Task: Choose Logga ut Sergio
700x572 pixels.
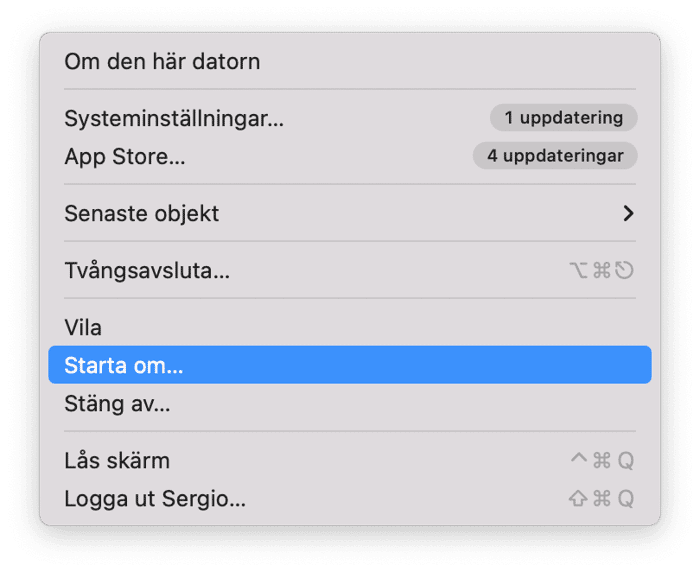Action: pos(155,498)
